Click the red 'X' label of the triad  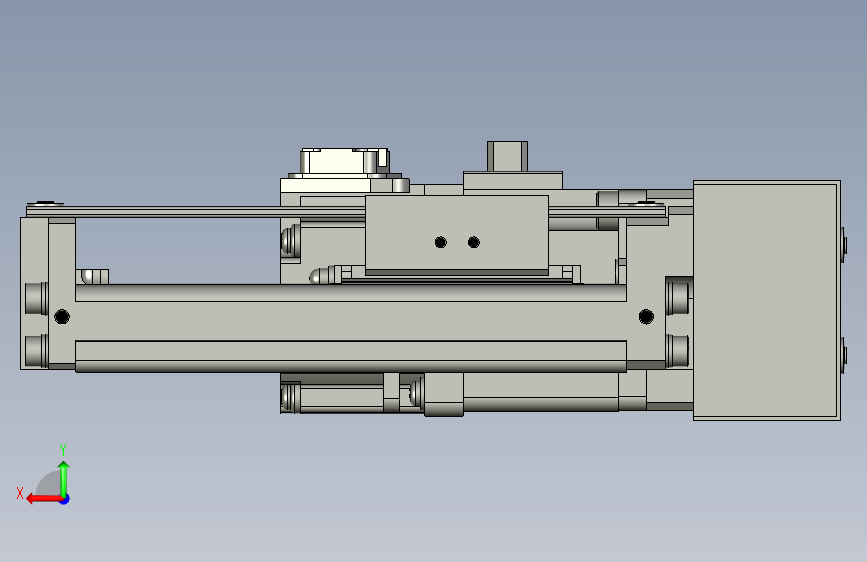click(20, 493)
